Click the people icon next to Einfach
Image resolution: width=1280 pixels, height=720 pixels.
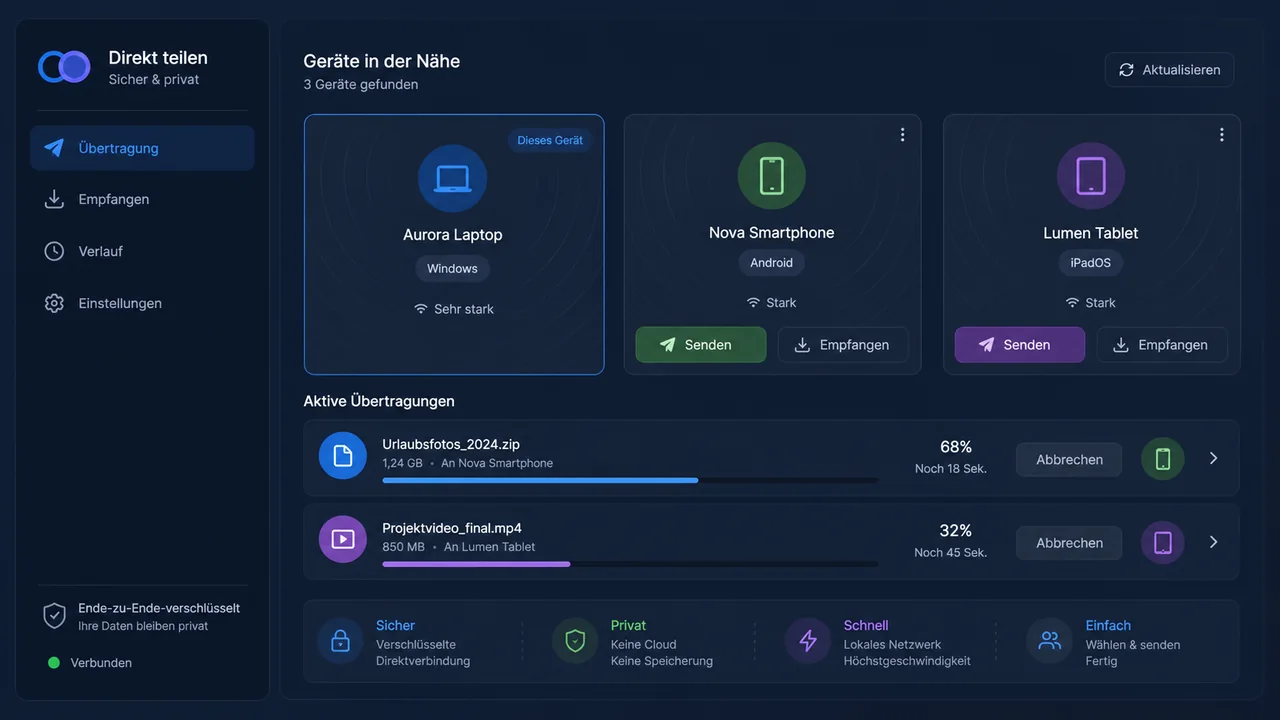[1050, 641]
